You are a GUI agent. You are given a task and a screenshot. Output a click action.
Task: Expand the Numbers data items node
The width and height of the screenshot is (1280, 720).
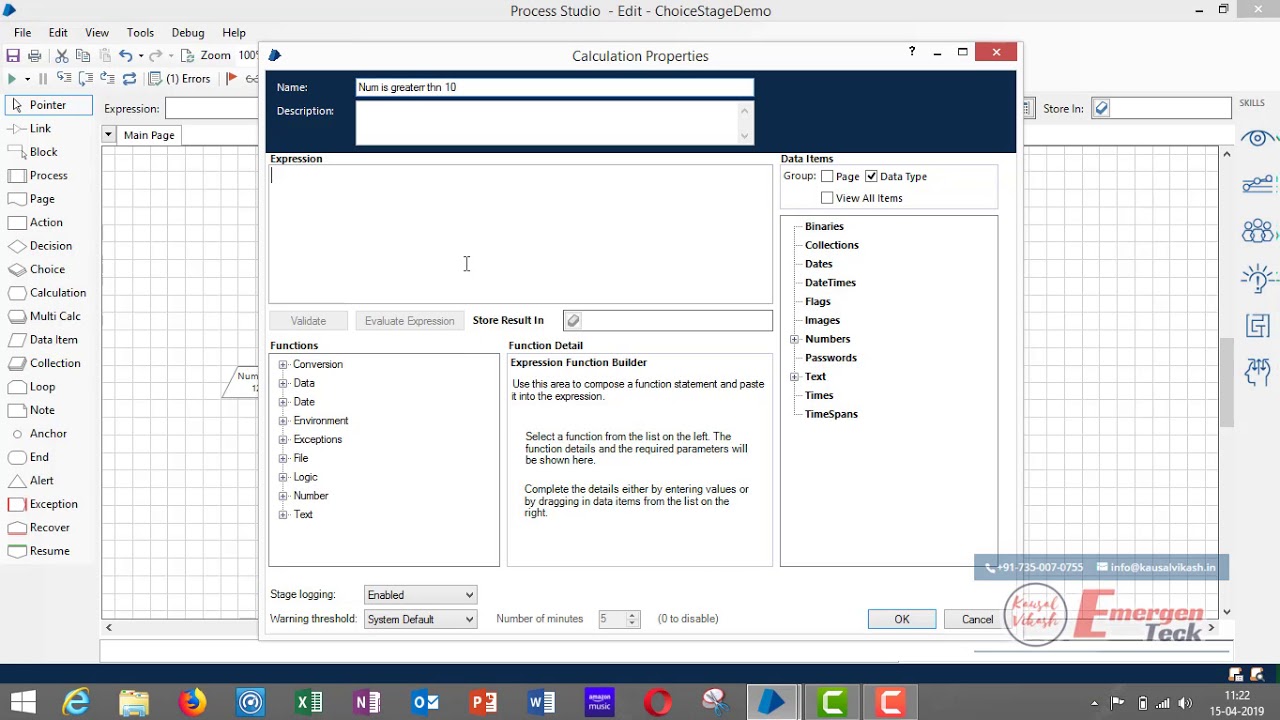[x=795, y=339]
